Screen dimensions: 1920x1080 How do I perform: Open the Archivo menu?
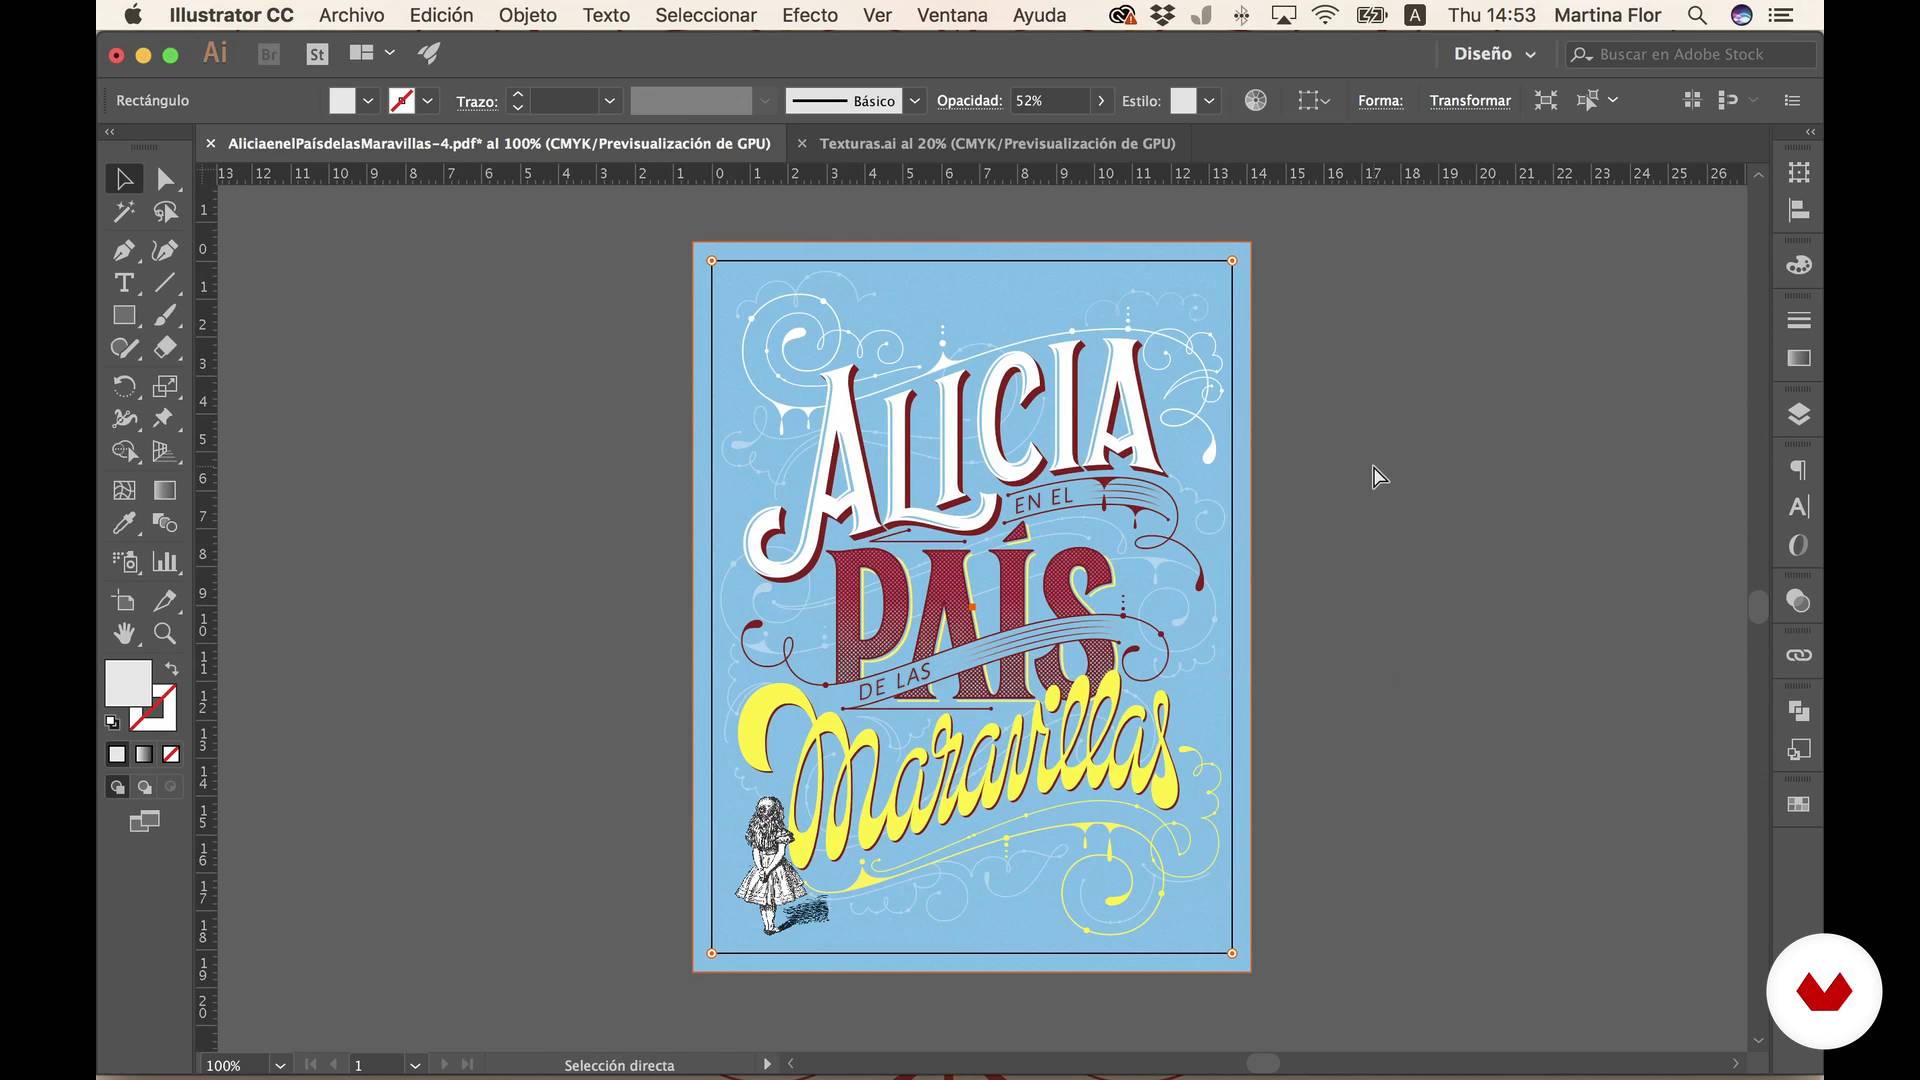pos(351,15)
